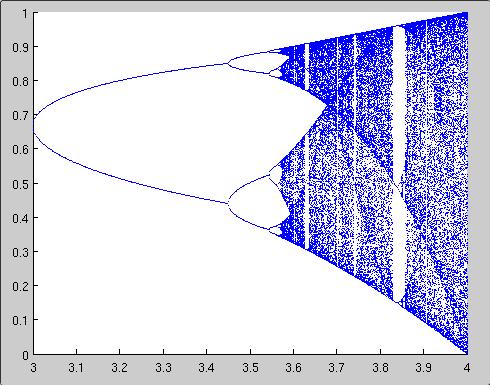Select the y-axis label 0.8

click(x=21, y=81)
